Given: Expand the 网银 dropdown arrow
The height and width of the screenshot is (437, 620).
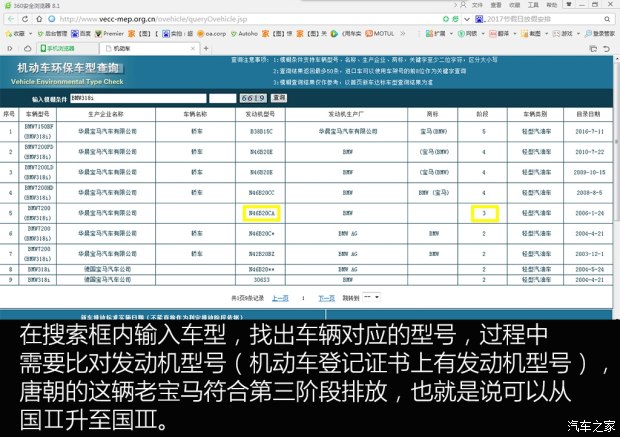Looking at the screenshot, I should point(483,34).
